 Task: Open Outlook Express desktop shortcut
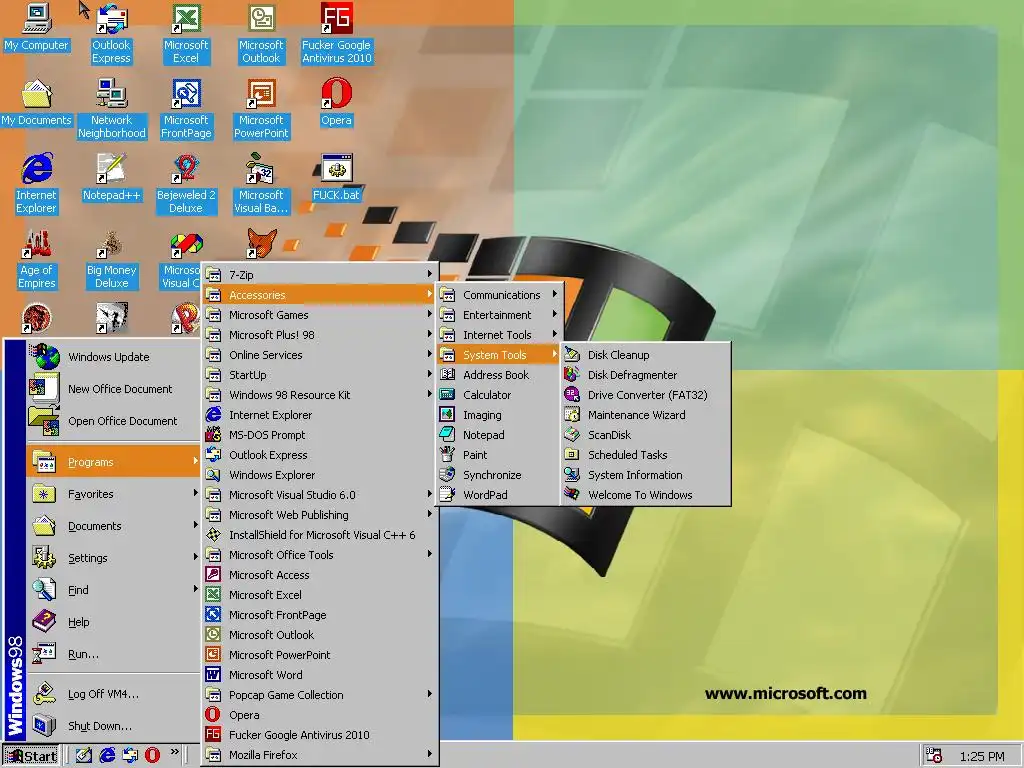click(x=111, y=34)
